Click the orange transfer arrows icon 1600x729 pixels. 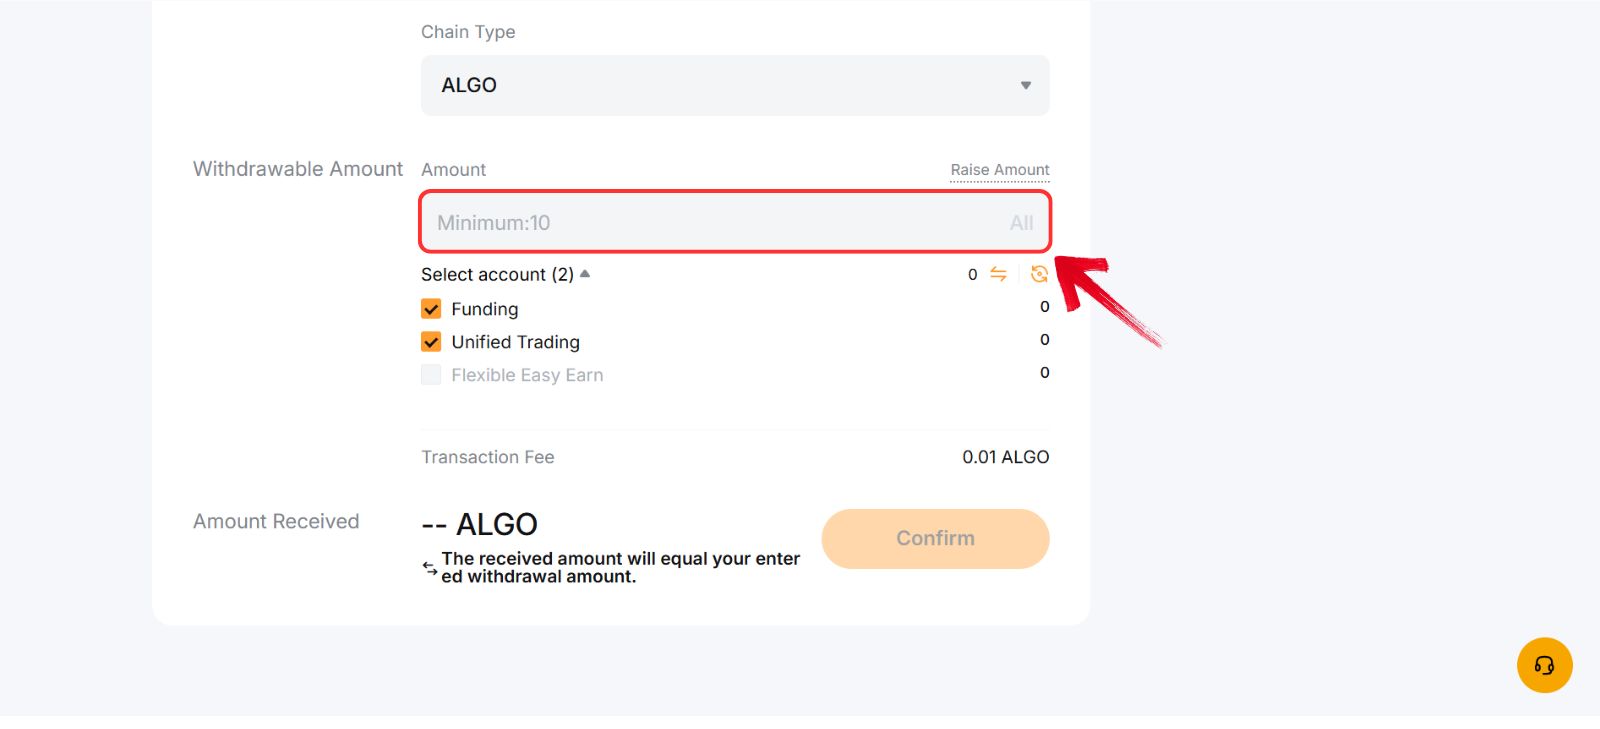tap(1000, 274)
